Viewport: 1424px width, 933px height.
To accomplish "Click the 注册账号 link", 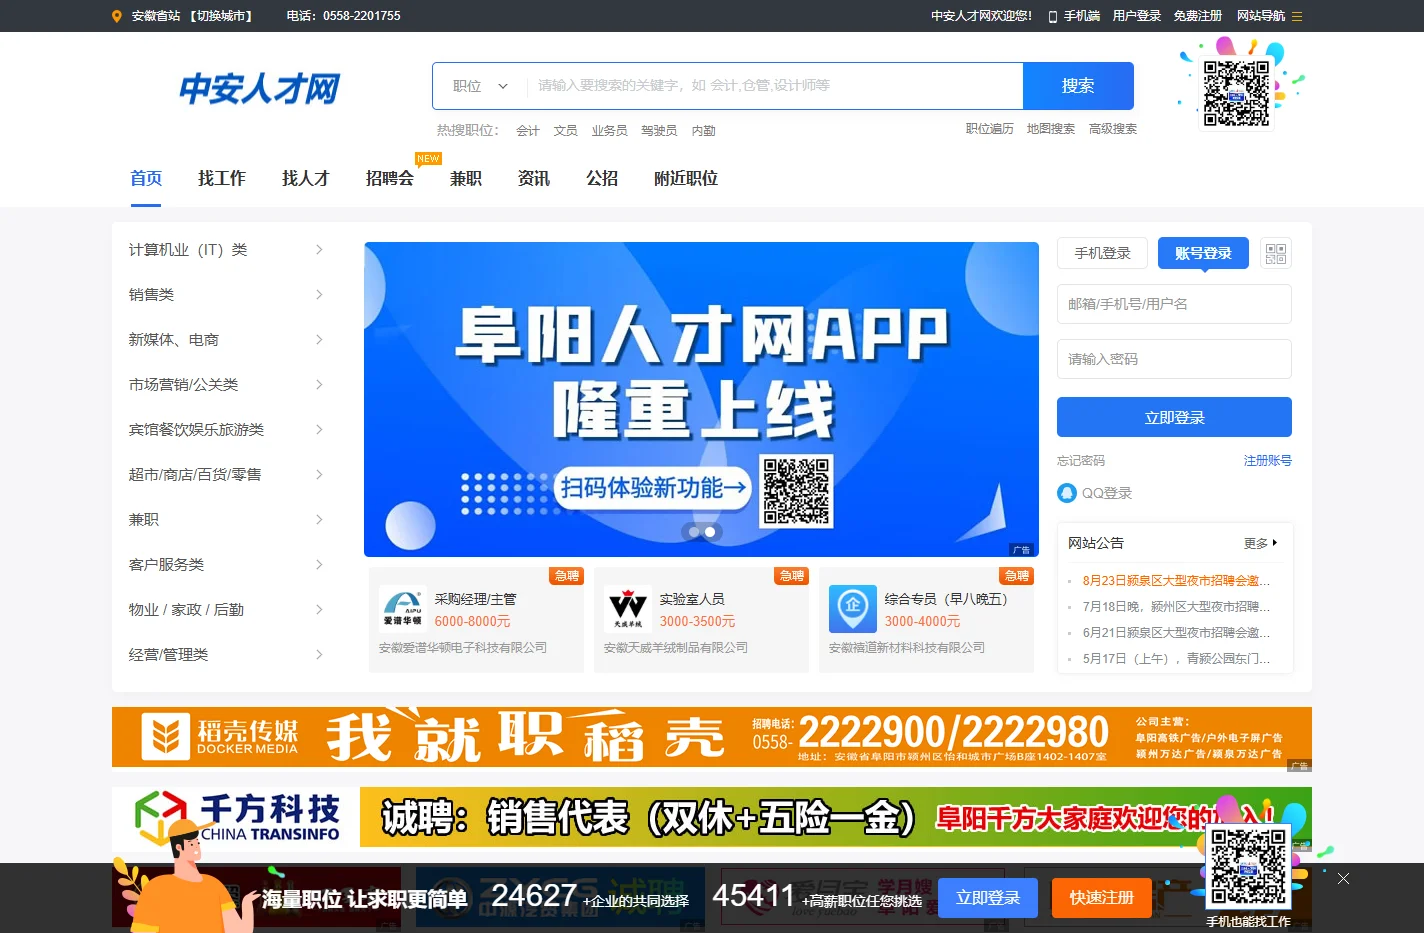I will click(x=1268, y=461).
